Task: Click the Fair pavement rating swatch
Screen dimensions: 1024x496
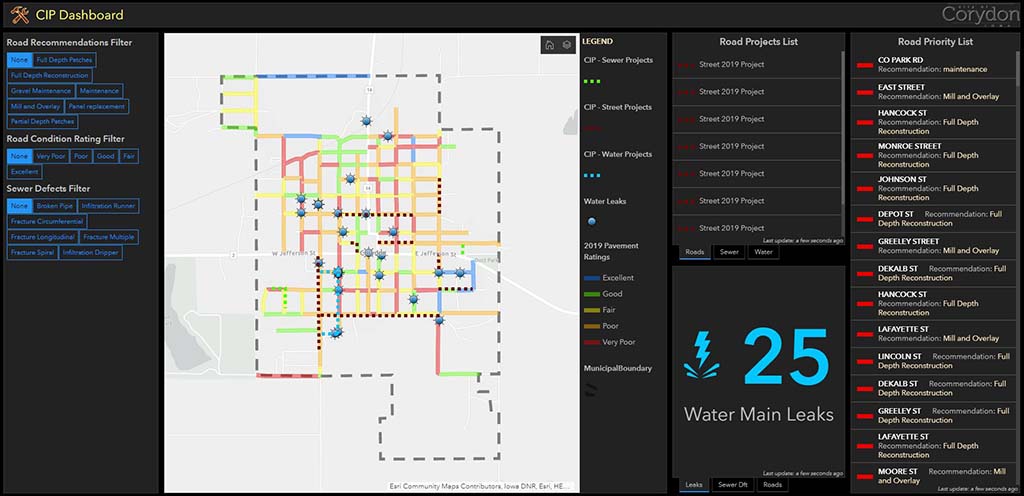Action: pos(592,310)
